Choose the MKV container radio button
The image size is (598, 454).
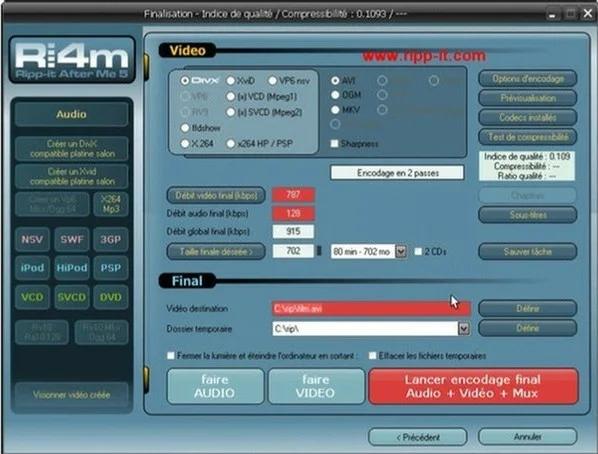(335, 110)
